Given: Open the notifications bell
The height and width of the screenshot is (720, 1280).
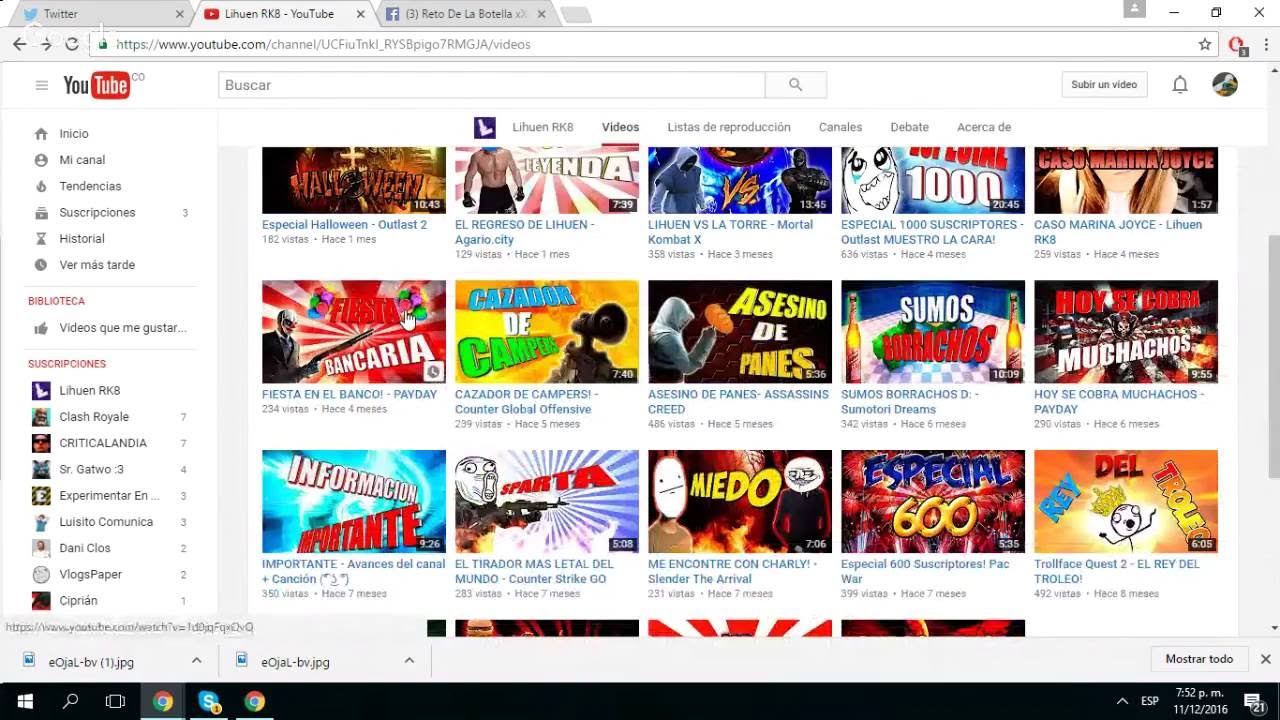Looking at the screenshot, I should [1180, 85].
